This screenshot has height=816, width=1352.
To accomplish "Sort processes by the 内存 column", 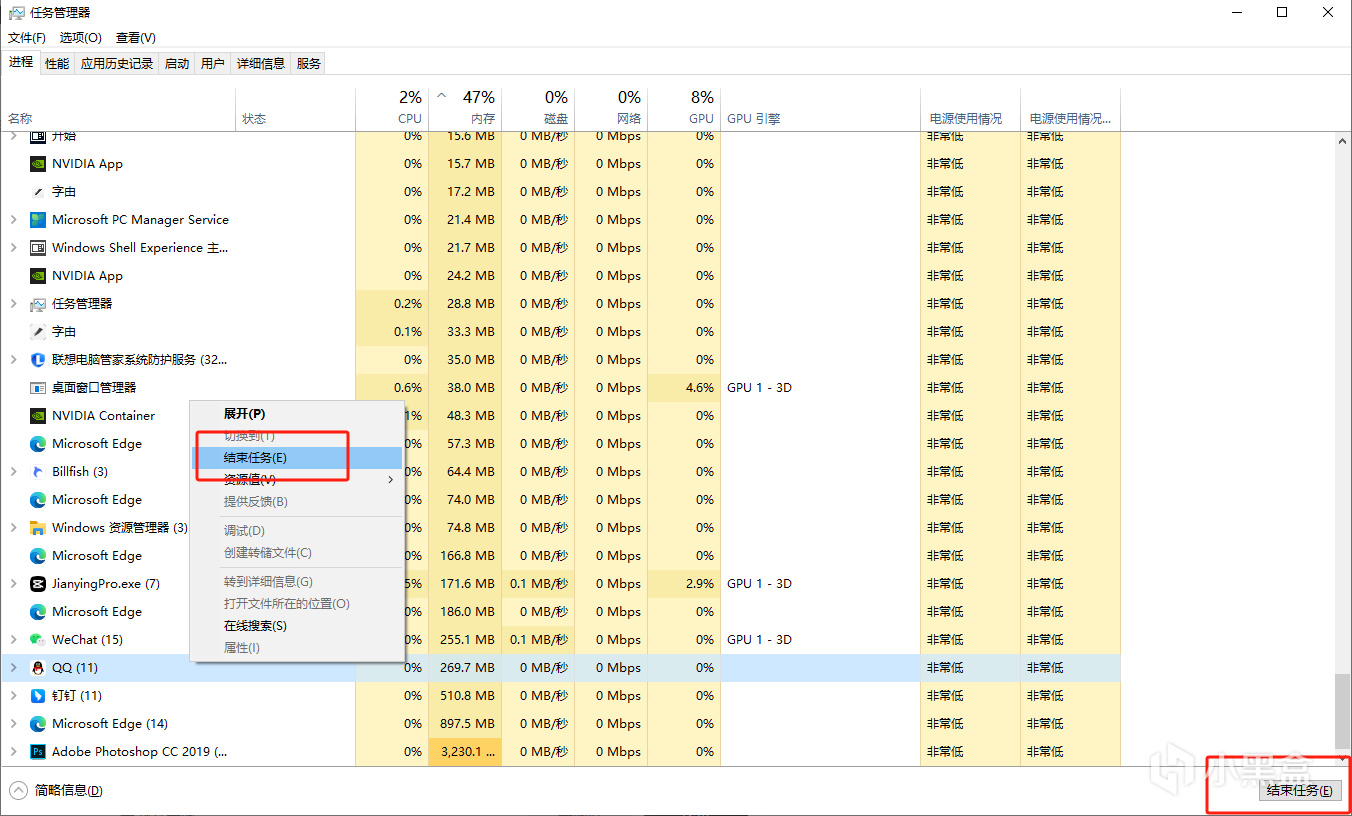I will click(465, 109).
